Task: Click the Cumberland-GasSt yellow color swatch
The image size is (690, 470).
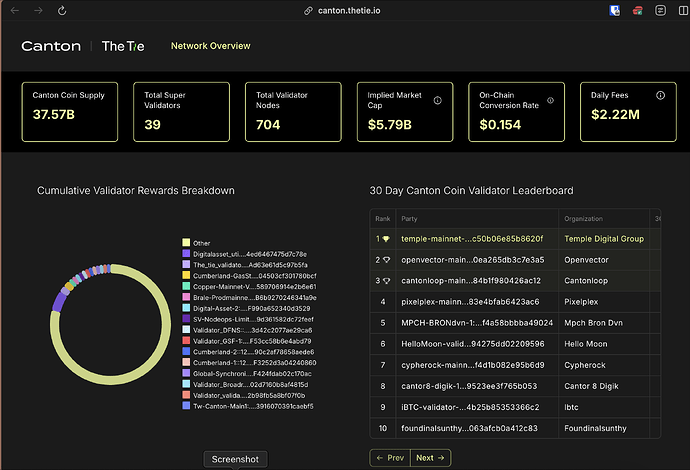Action: pos(186,276)
